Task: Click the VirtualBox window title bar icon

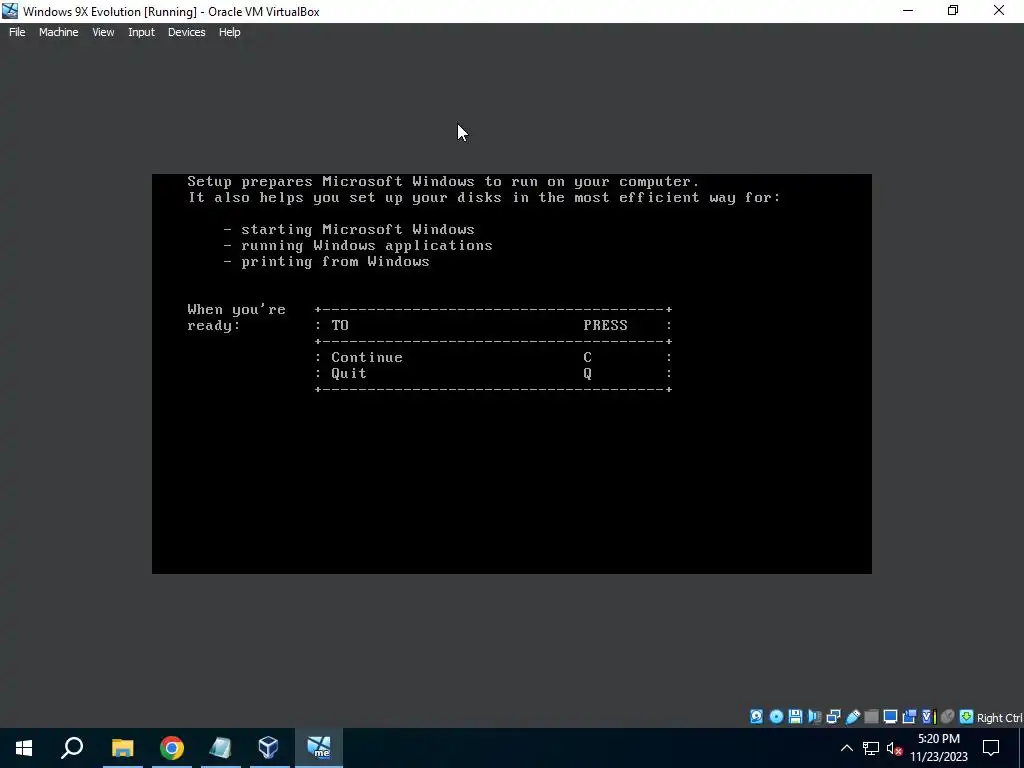Action: 10,11
